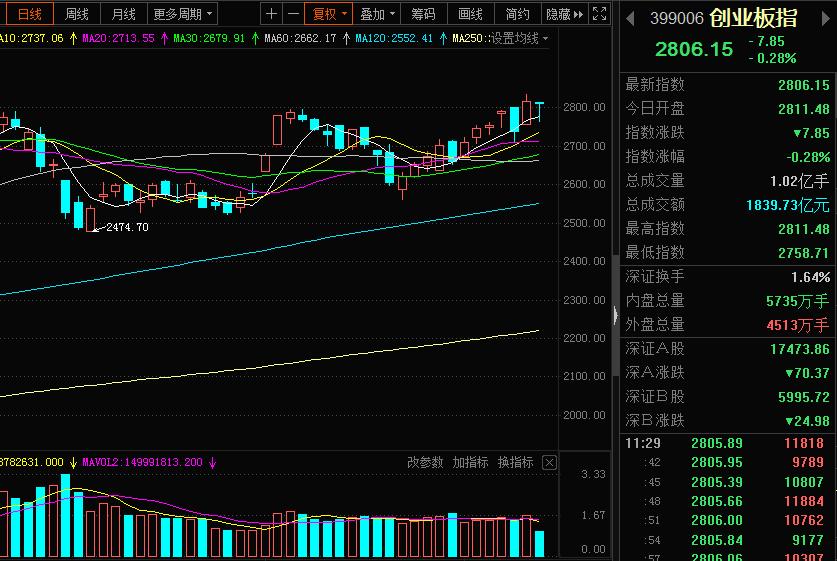Click the 深证A股 value 17473.86
This screenshot has height=561, width=837.
pyautogui.click(x=800, y=349)
